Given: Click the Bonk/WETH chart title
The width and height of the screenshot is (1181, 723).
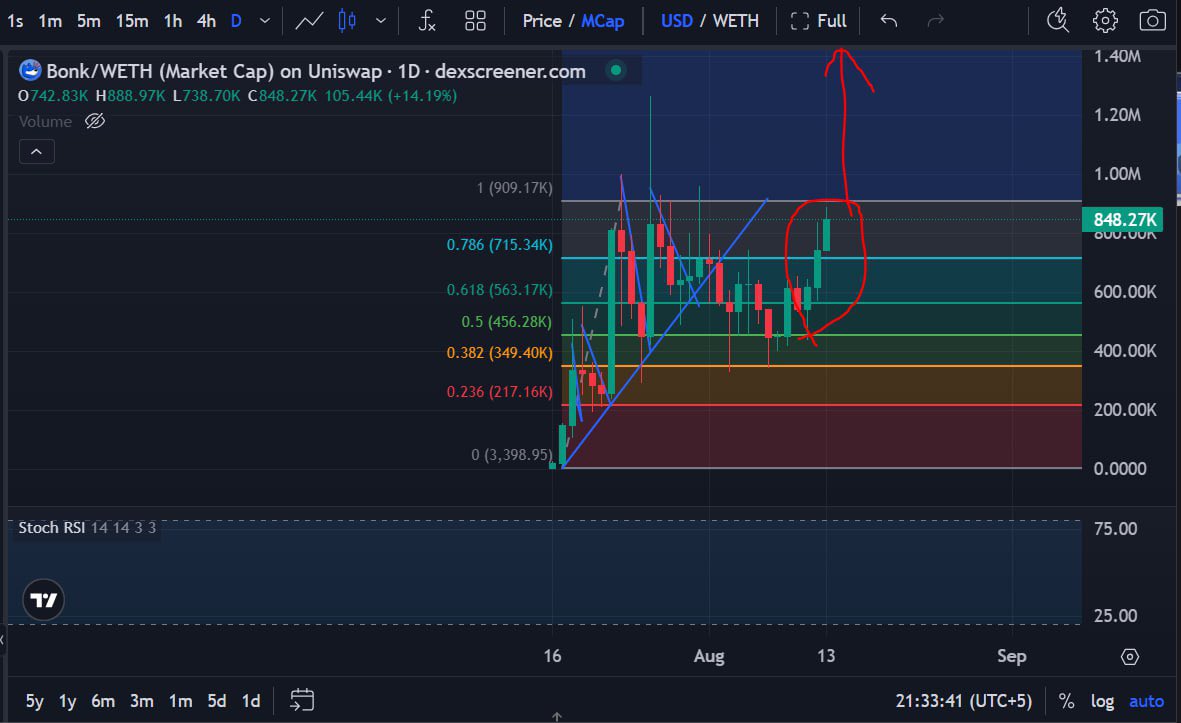Looking at the screenshot, I should 316,72.
